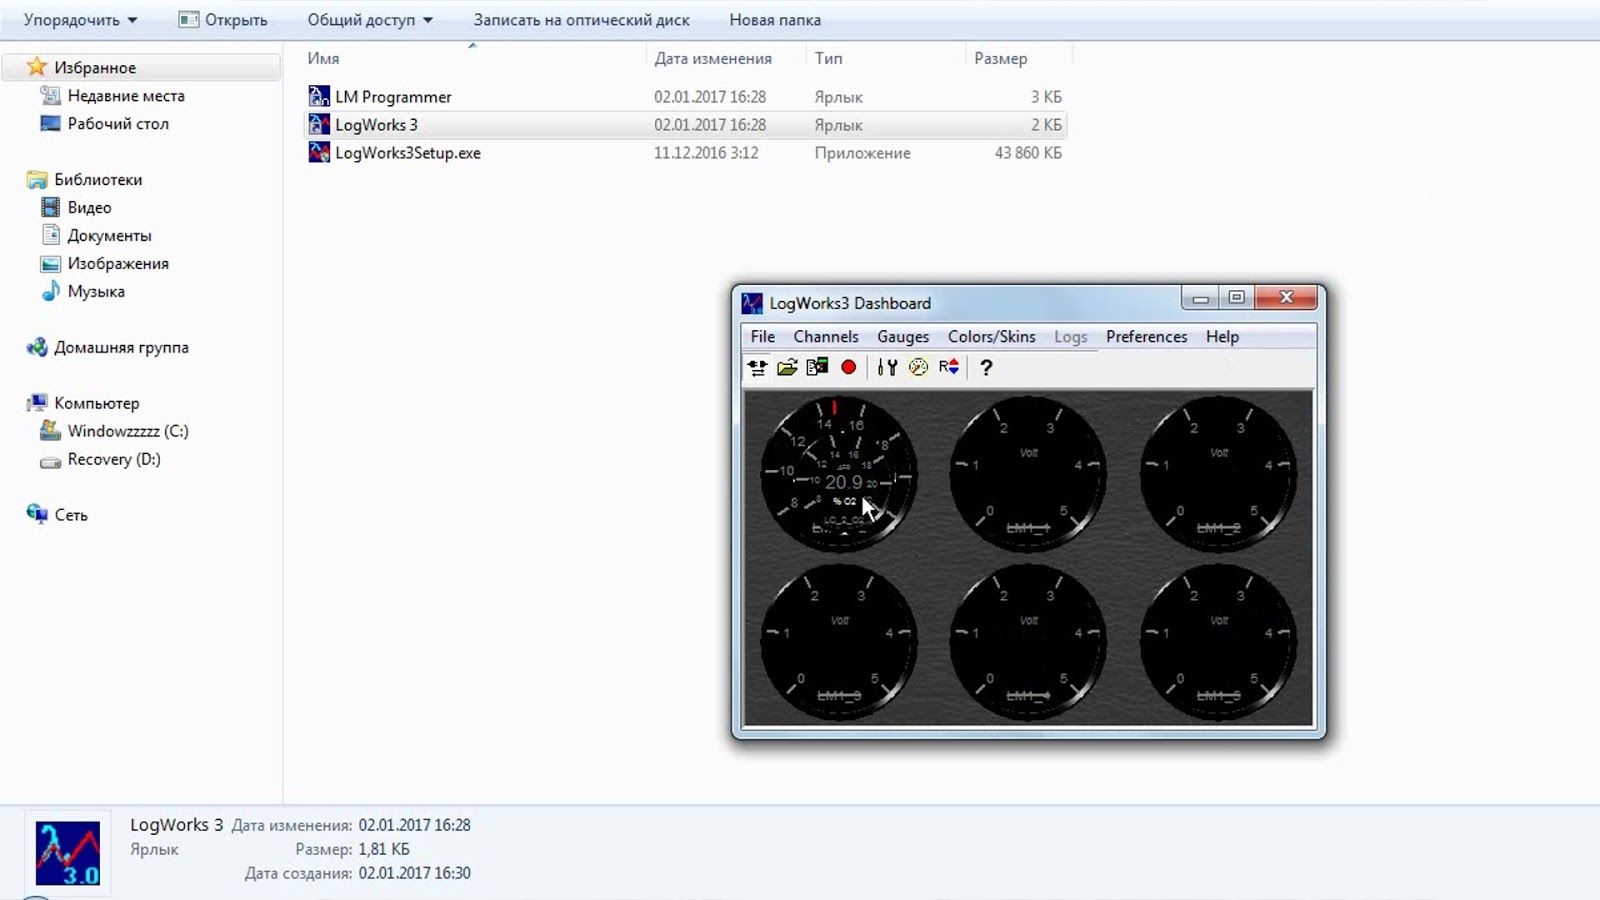The image size is (1600, 900).
Task: Click the Открыть toolbar button
Action: click(222, 20)
